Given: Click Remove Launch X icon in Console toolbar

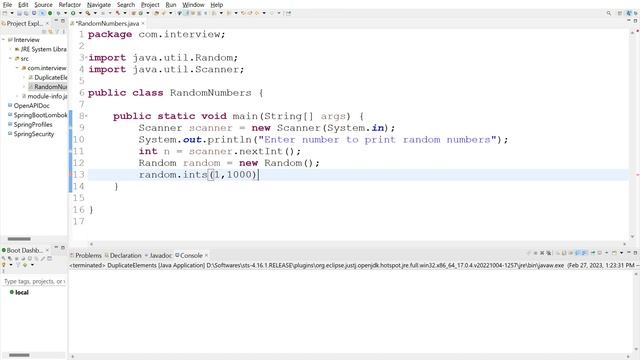Looking at the screenshot, I should pyautogui.click(x=542, y=253).
